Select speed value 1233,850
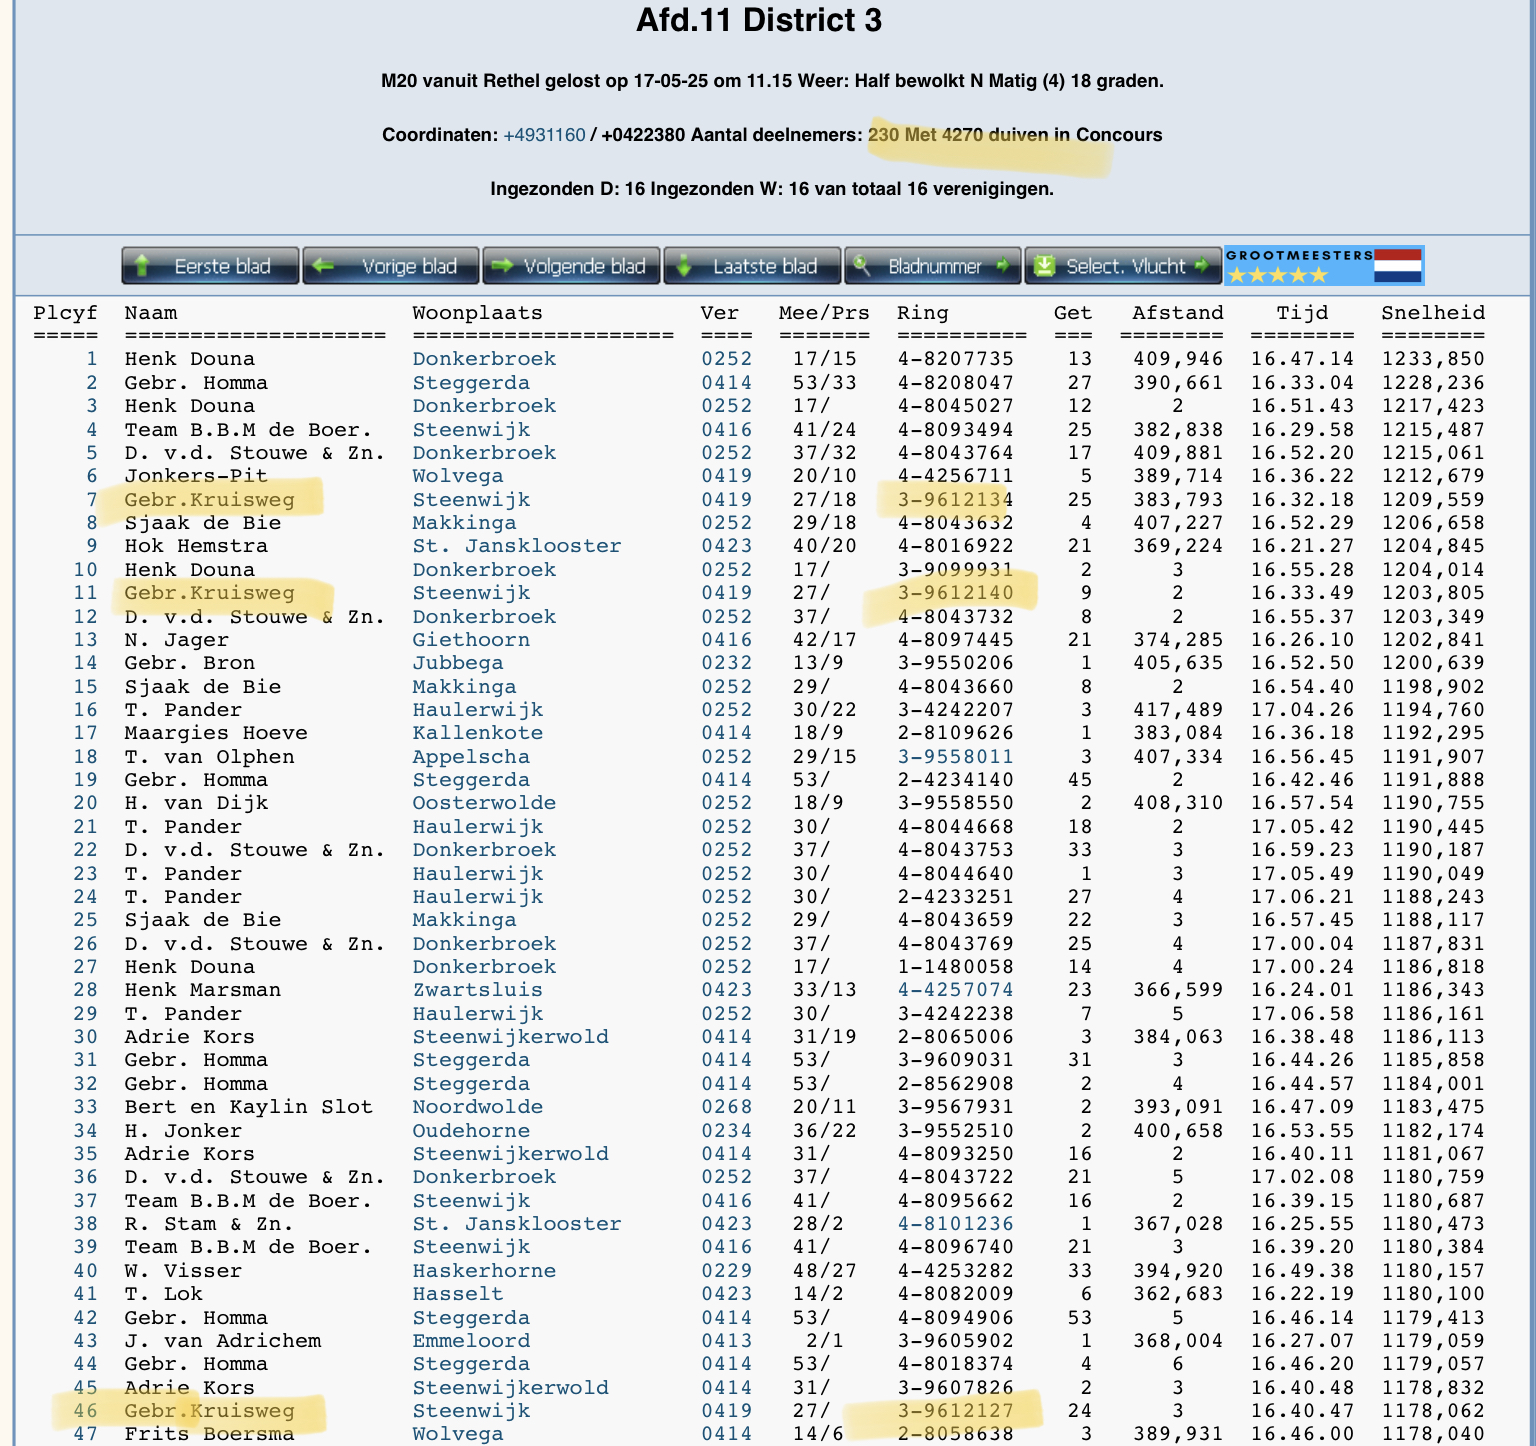1536x1446 pixels. (x=1433, y=359)
